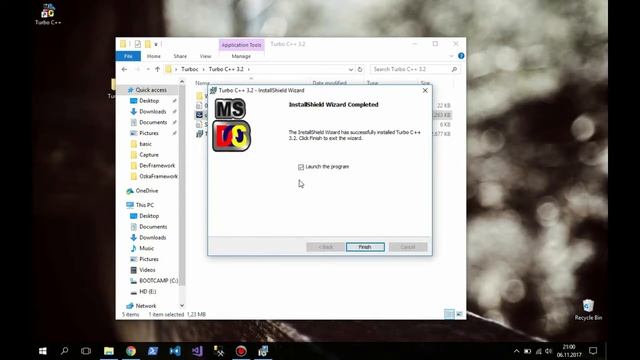Switch to details view layout icon
Viewport: 640px width, 360px height.
pos(449,314)
